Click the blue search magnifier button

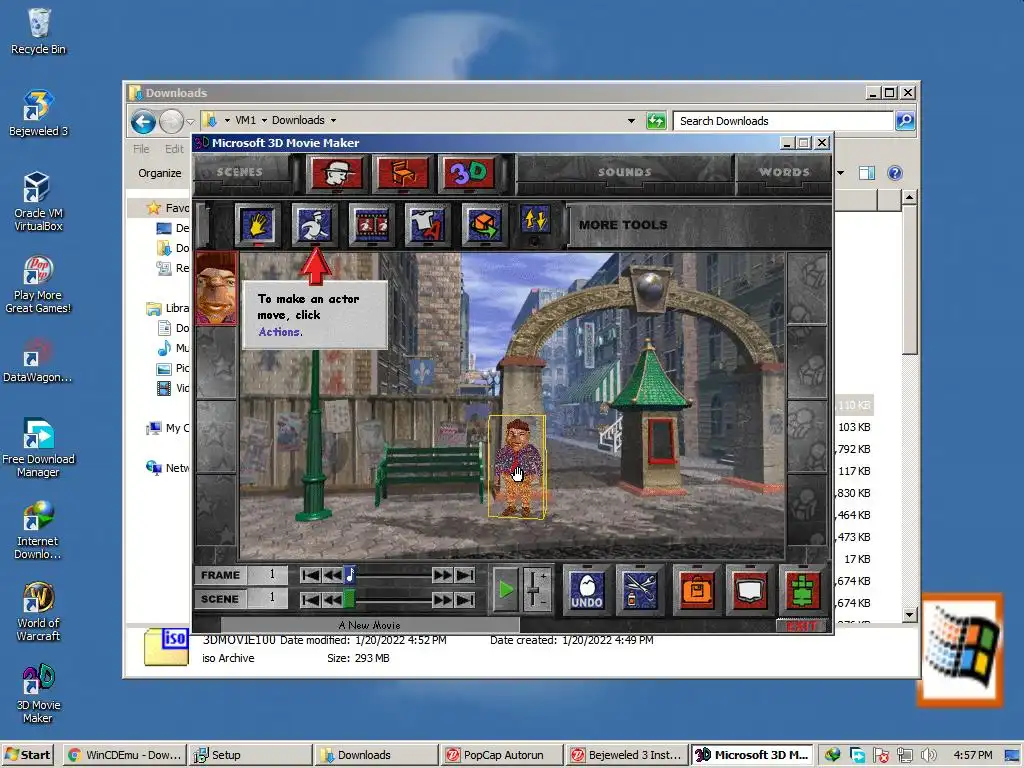905,121
